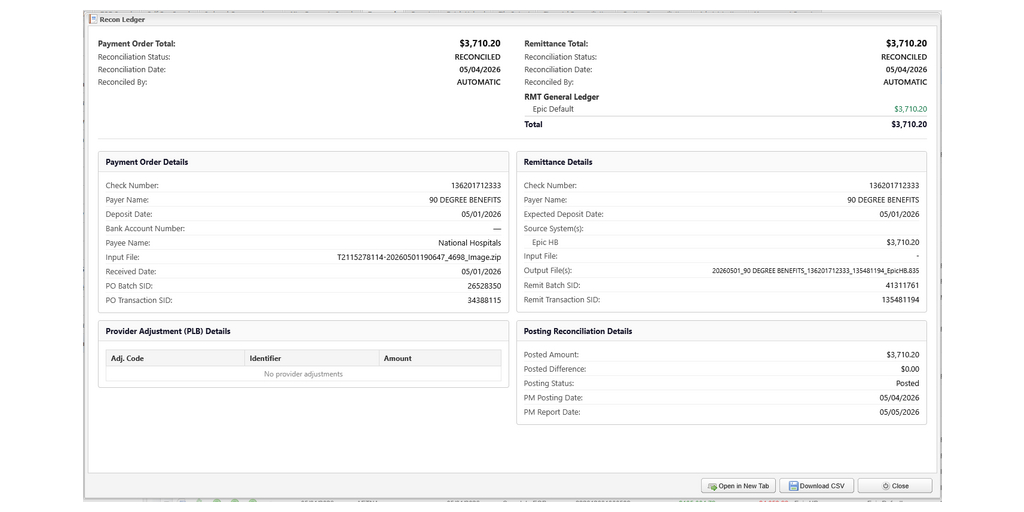Click the Epic Default green amount $3,710.20

tap(910, 109)
